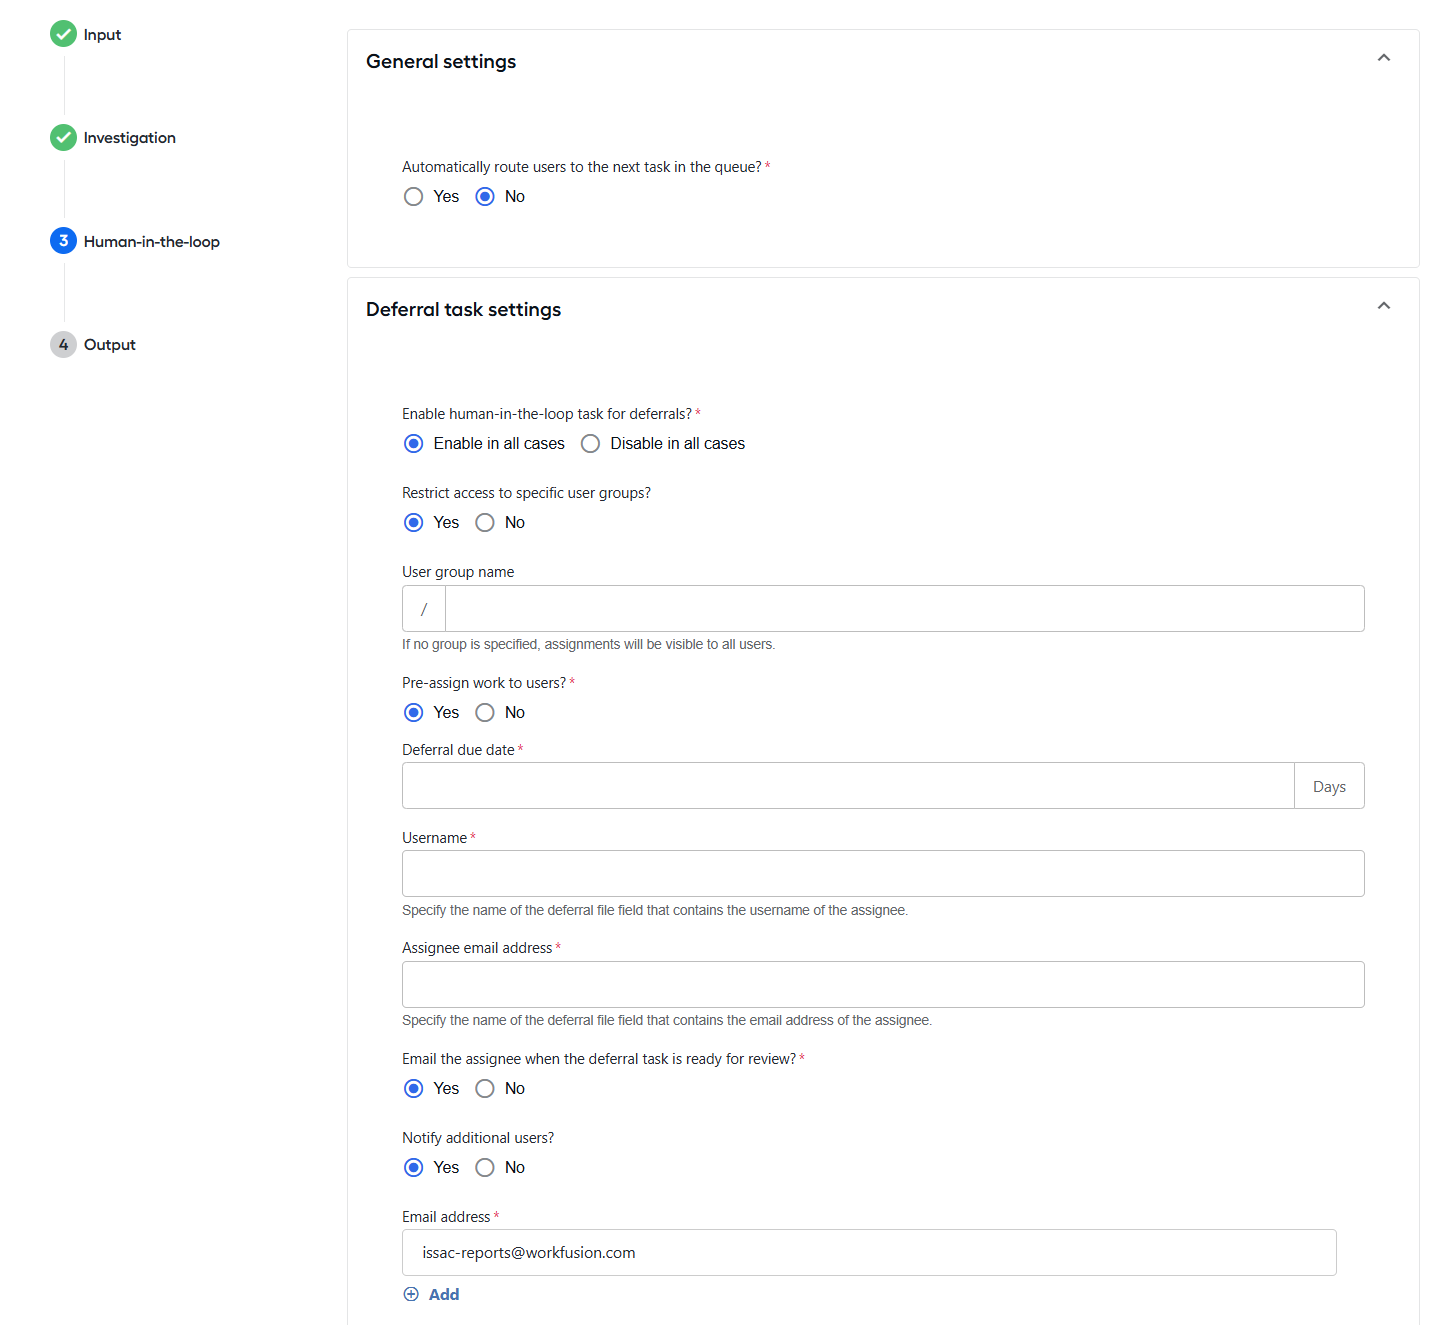Choose Enable in all cases radio
Screen dimensions: 1448x1325
click(x=413, y=444)
